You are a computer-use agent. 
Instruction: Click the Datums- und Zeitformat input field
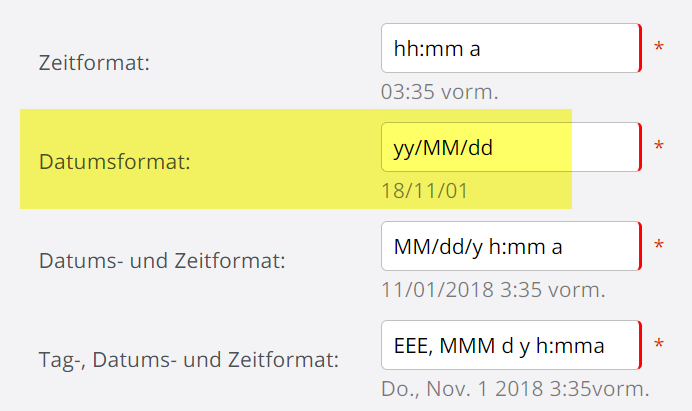[x=510, y=246]
